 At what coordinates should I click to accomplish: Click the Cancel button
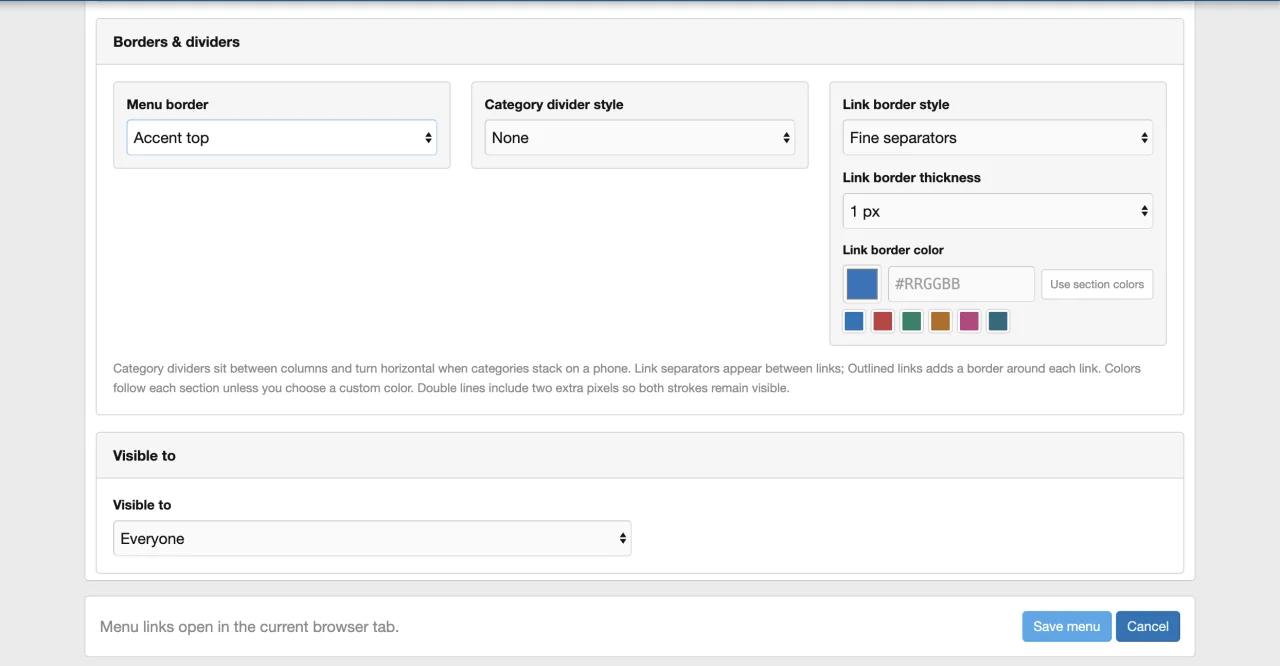pyautogui.click(x=1148, y=626)
